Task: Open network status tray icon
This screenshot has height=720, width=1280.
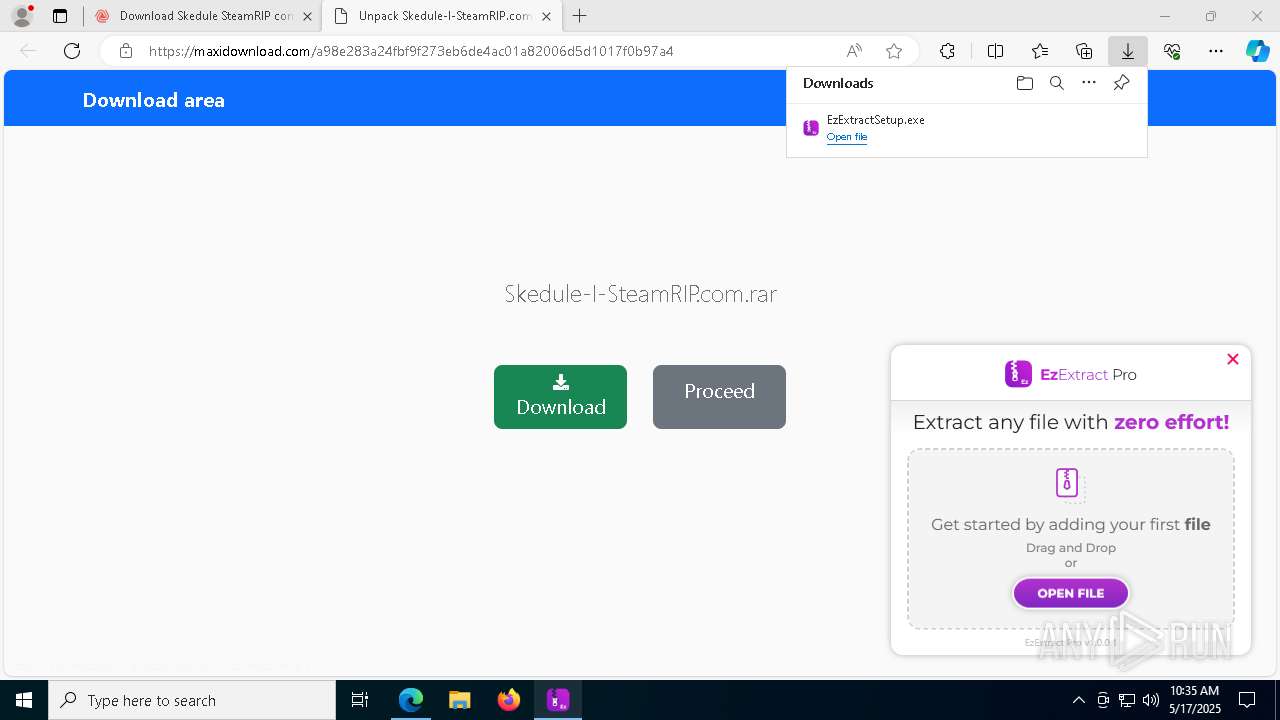Action: 1127,700
